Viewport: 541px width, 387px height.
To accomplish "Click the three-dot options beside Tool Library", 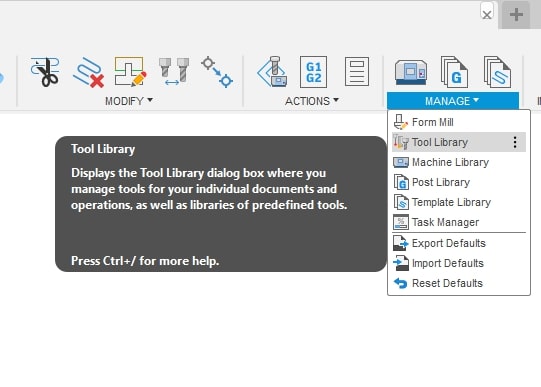I will click(x=515, y=142).
